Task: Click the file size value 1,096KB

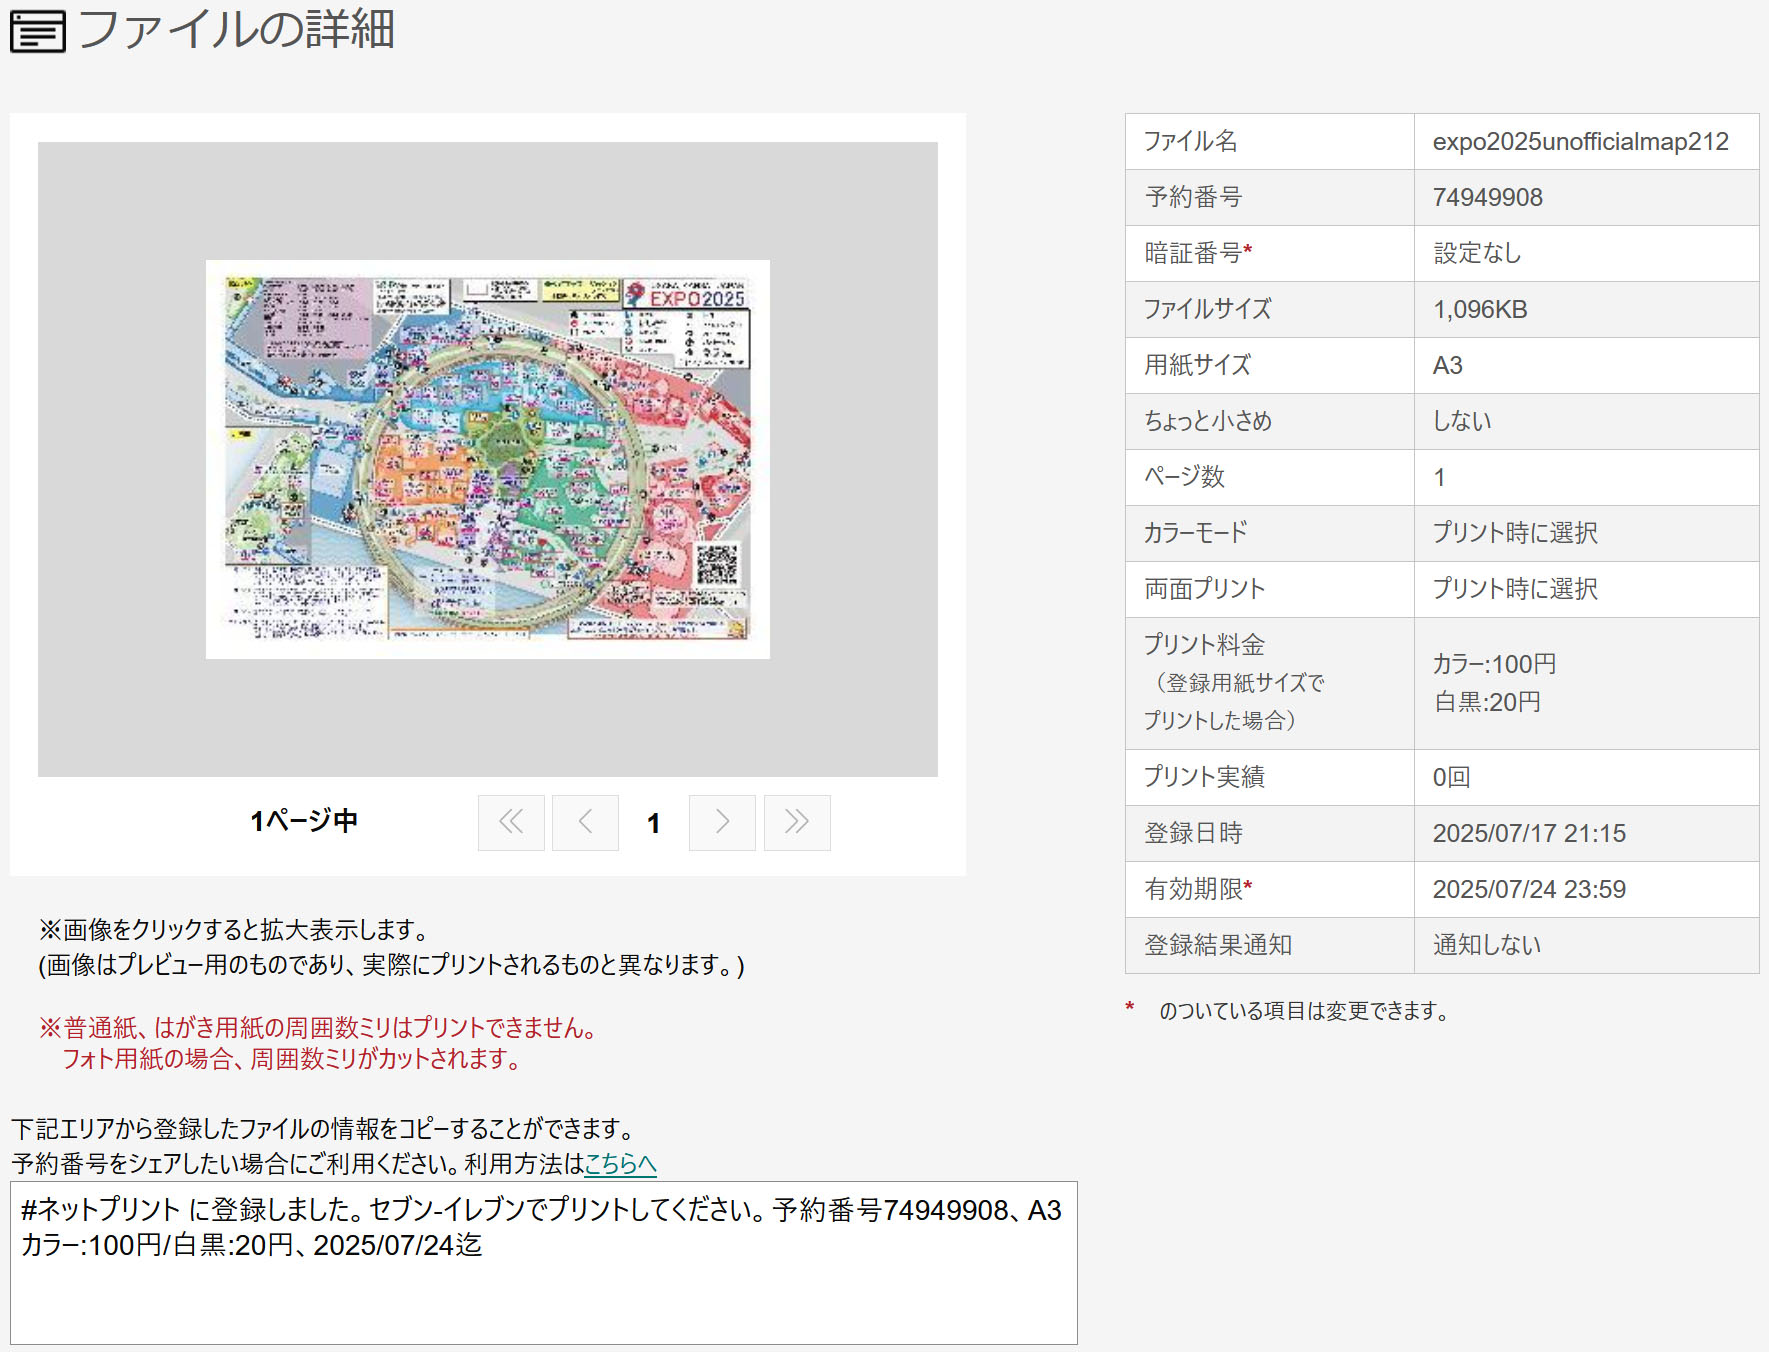Action: [x=1480, y=309]
